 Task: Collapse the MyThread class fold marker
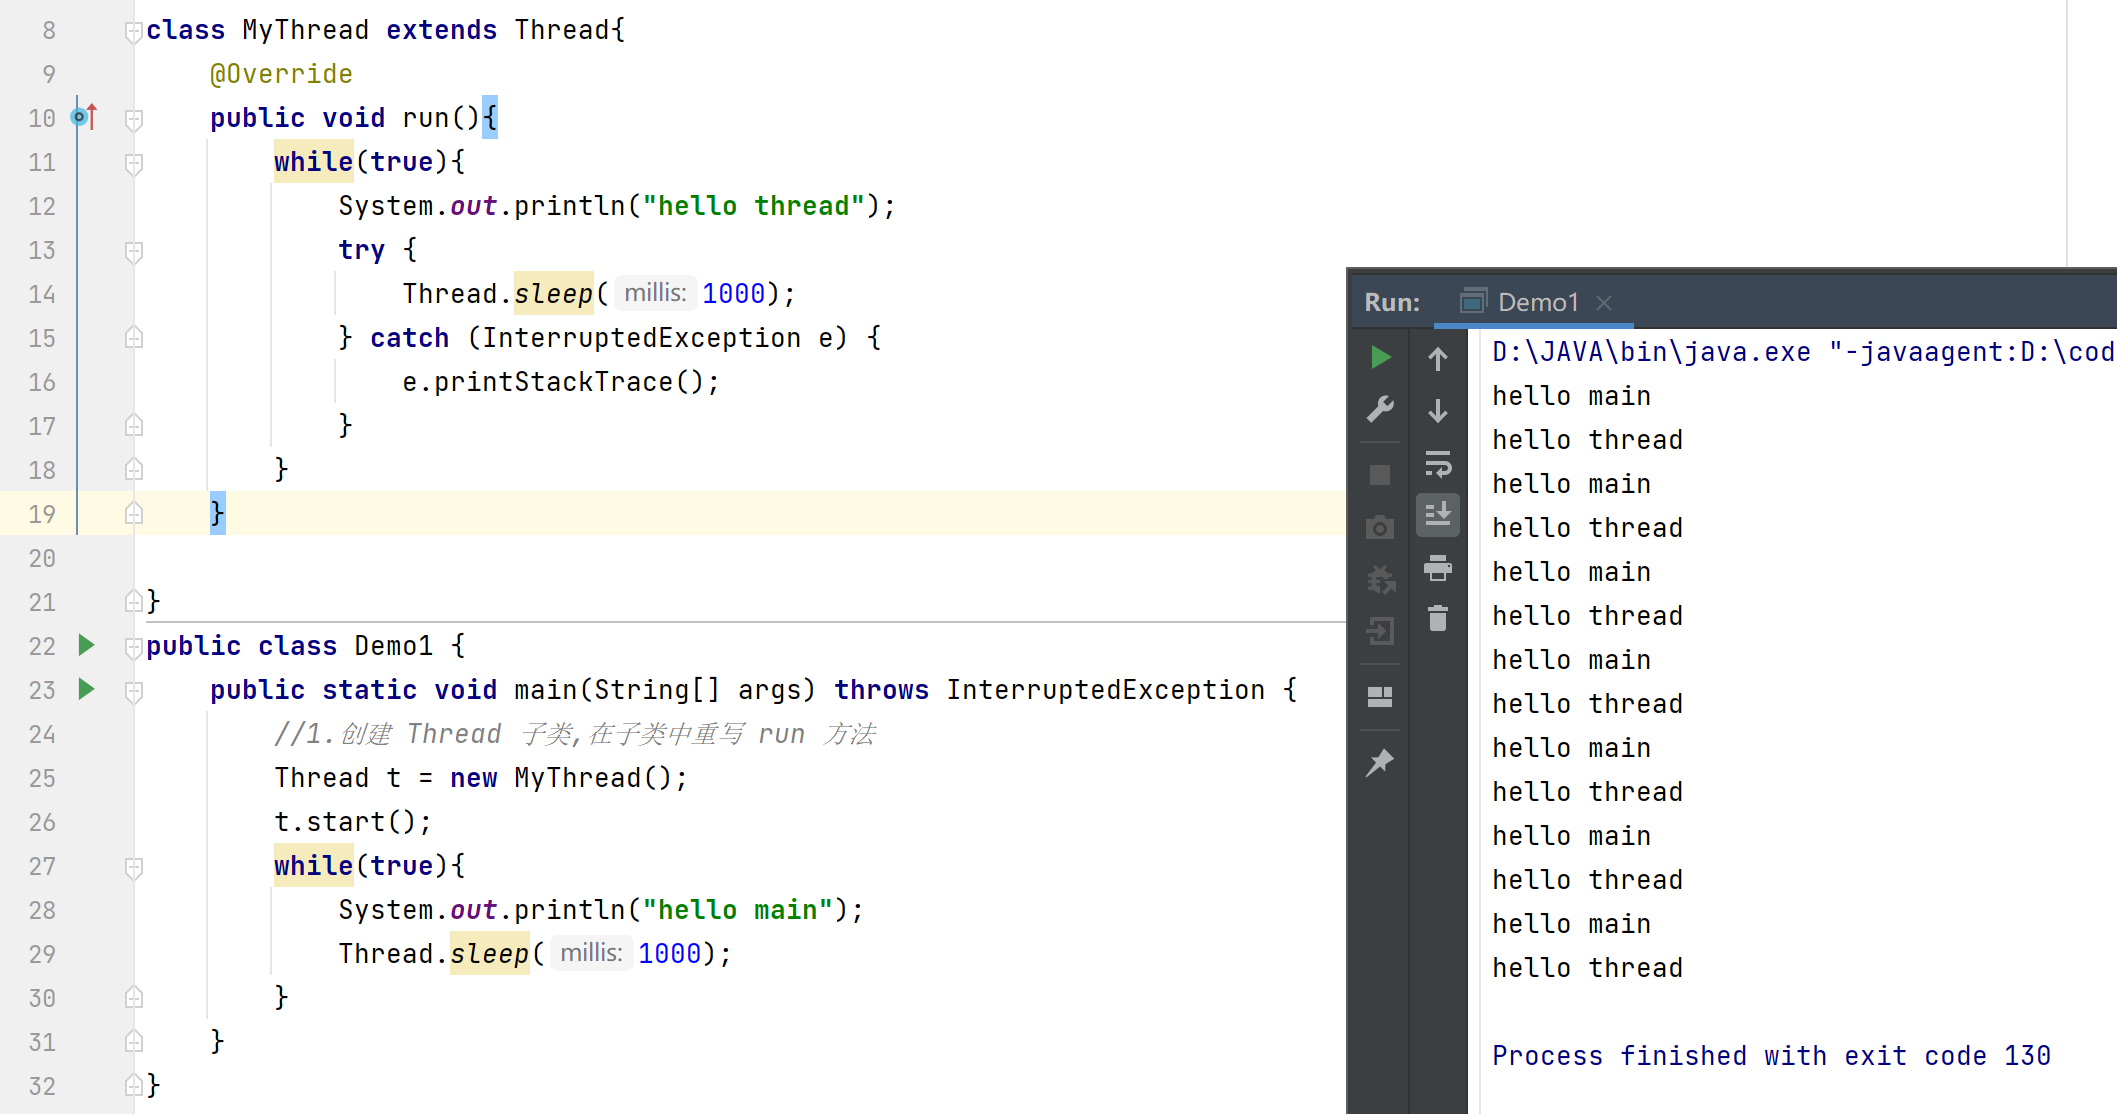pos(133,32)
